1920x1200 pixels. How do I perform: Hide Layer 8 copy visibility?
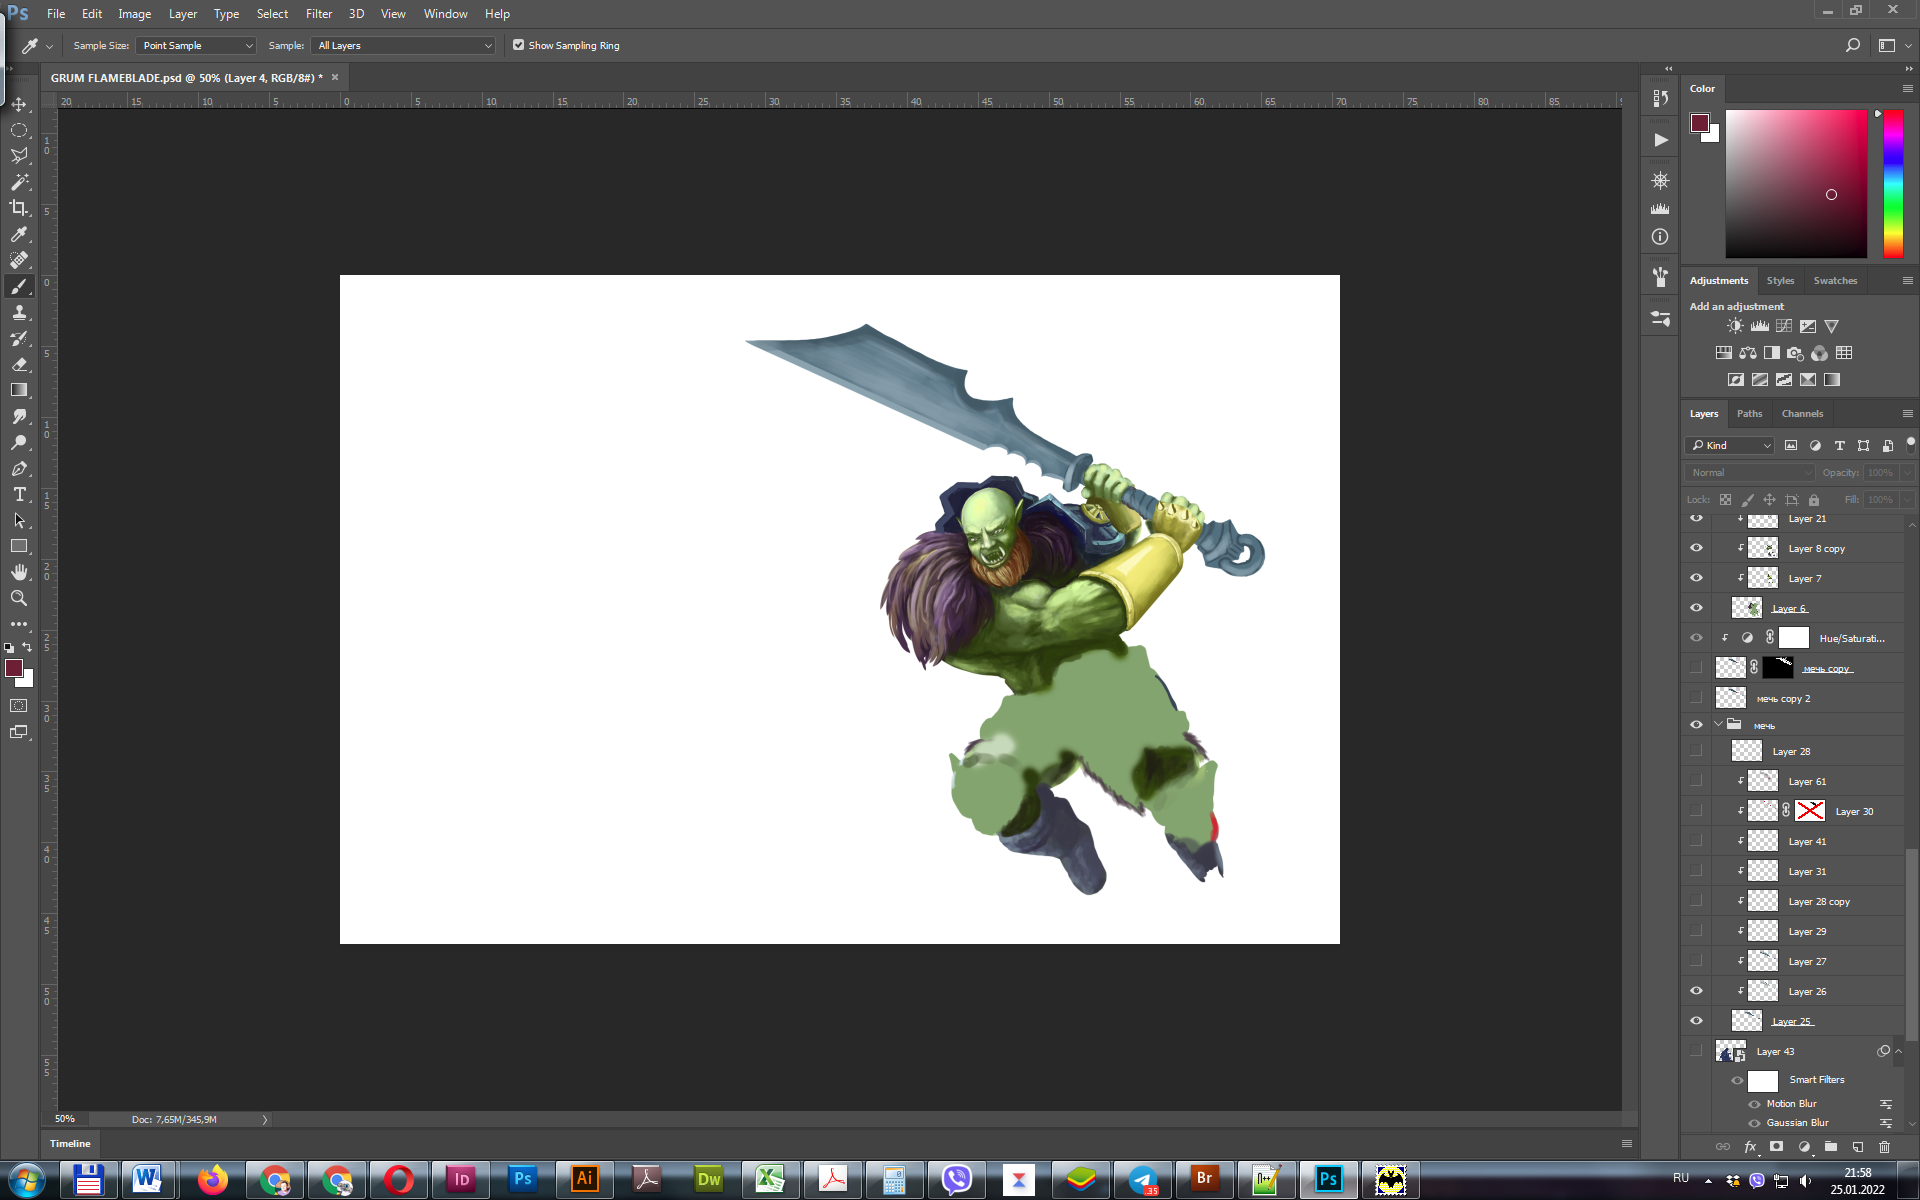pyautogui.click(x=1696, y=548)
